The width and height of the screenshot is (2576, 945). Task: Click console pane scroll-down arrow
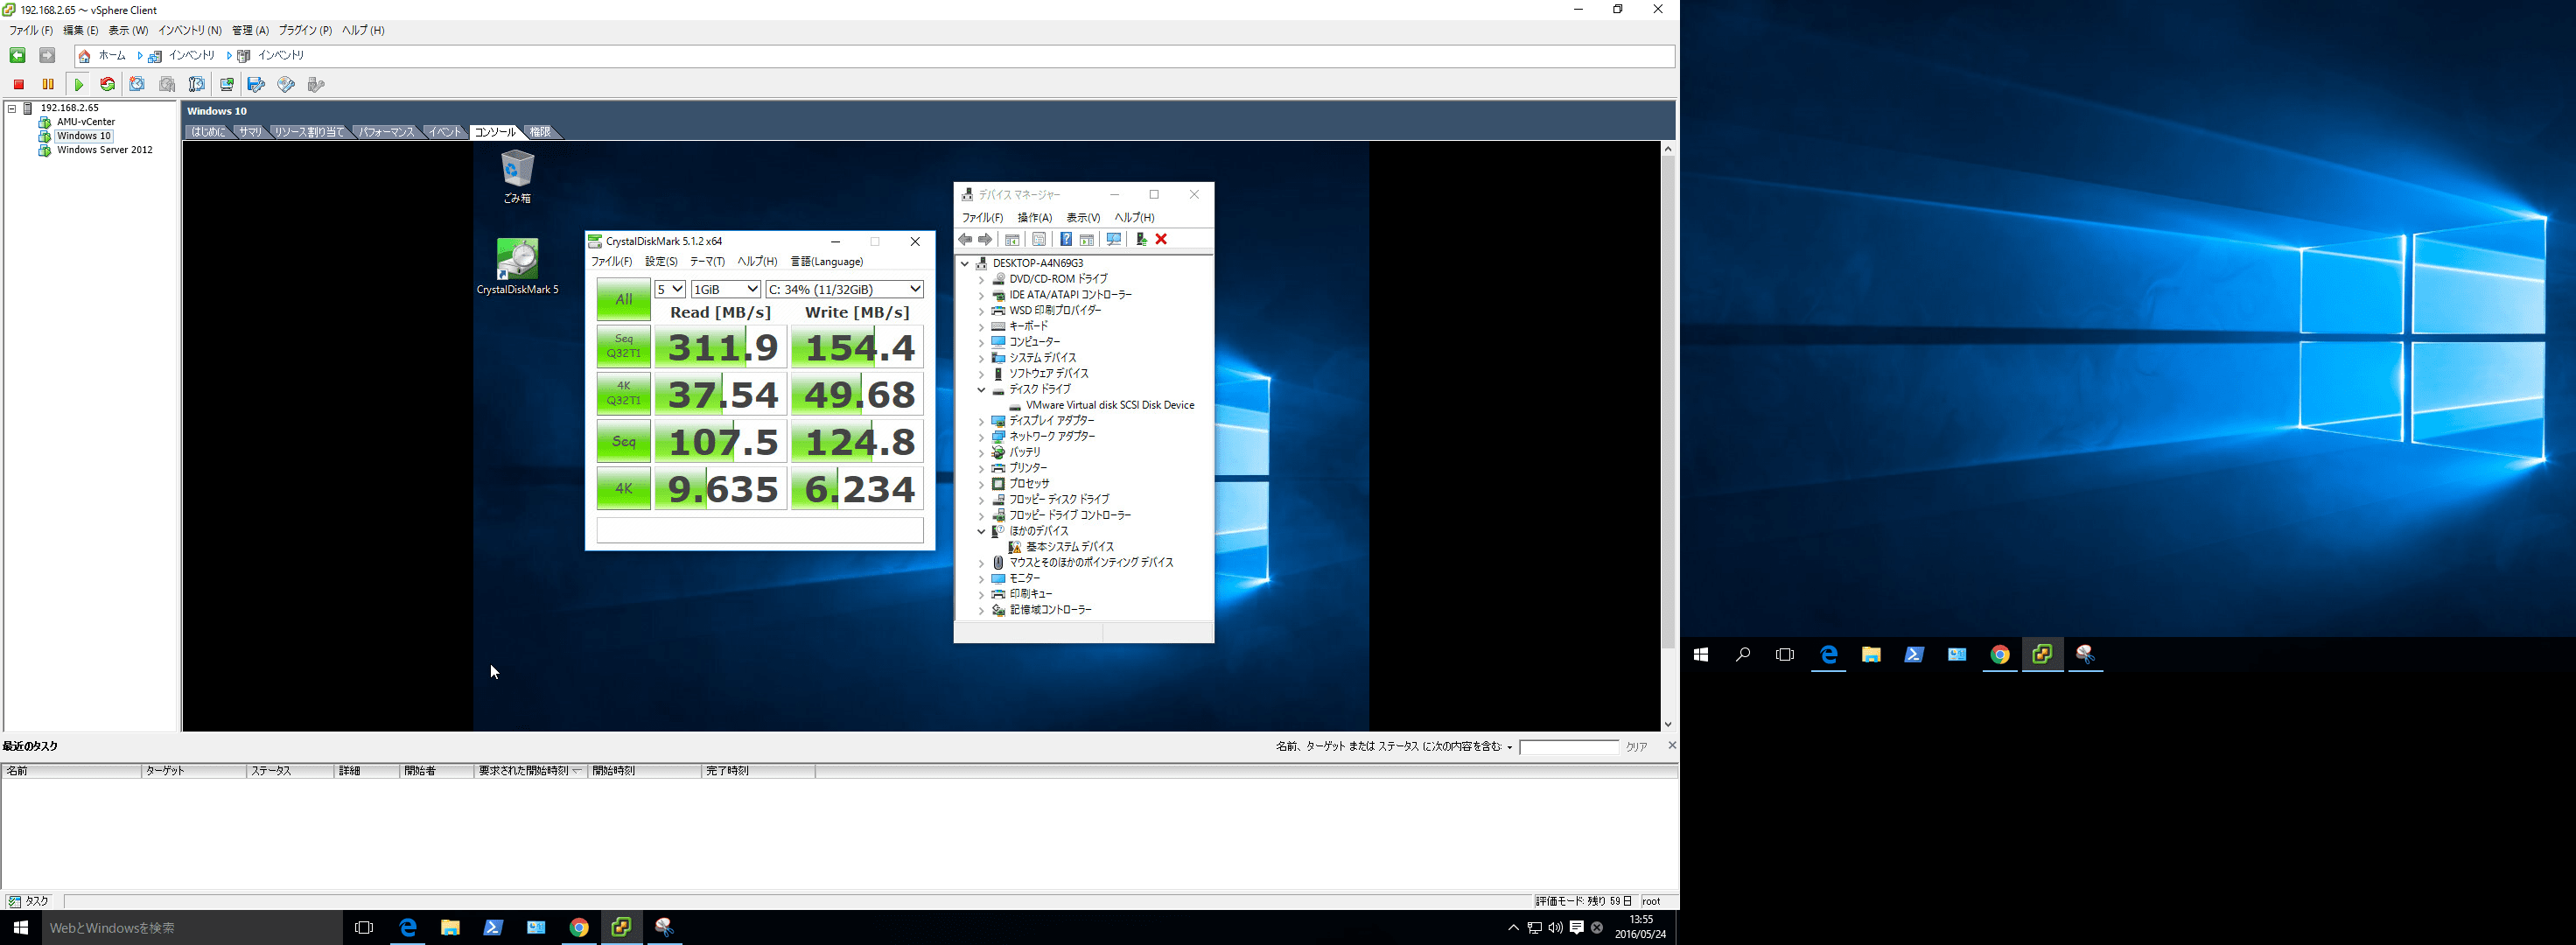[x=1668, y=725]
